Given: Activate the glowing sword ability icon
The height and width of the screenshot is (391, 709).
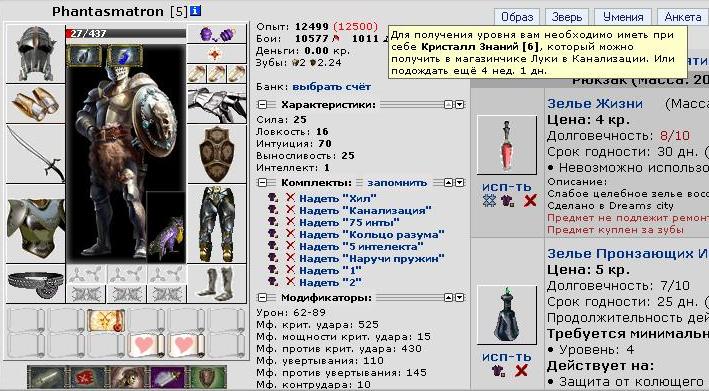Looking at the screenshot, I should pyautogui.click(x=47, y=377).
